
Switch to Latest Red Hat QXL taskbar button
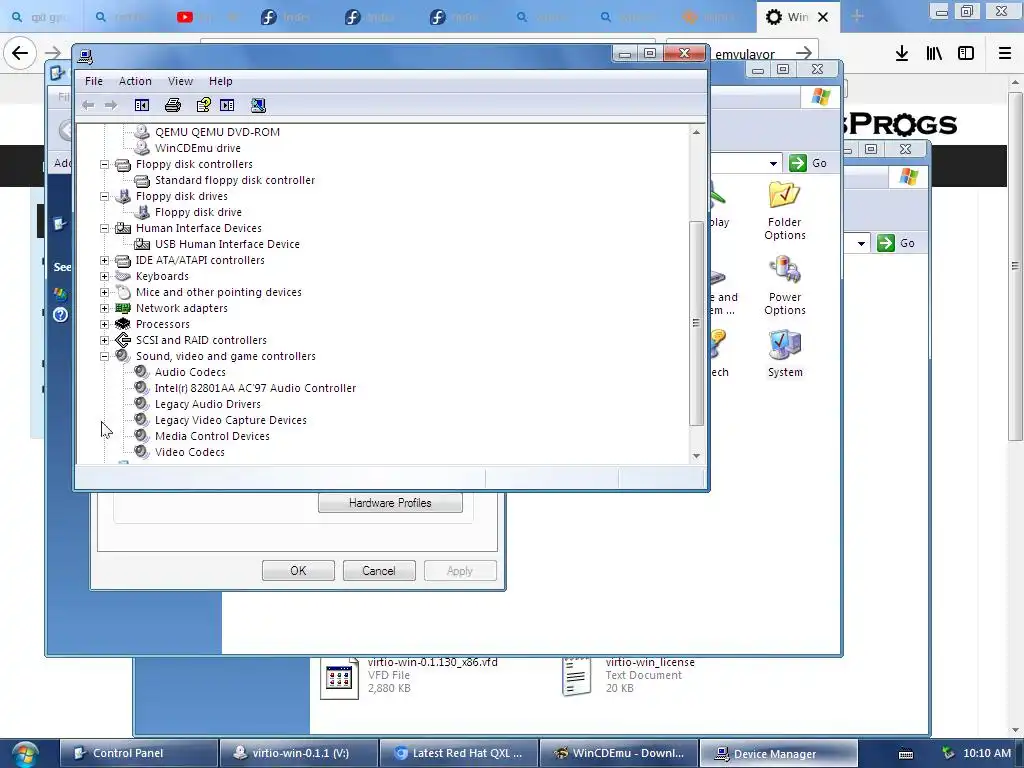(459, 753)
